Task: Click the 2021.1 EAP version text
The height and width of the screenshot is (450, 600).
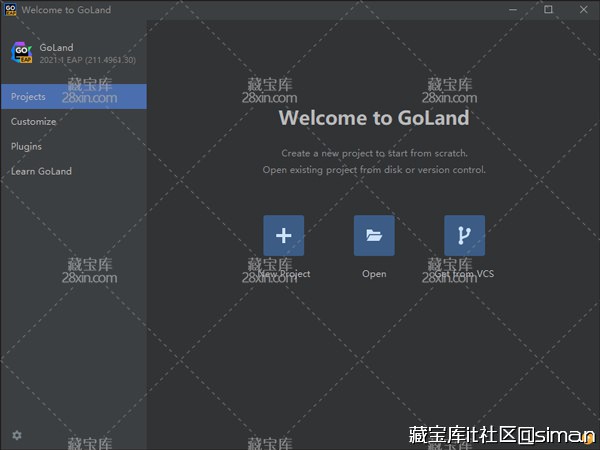Action: click(x=88, y=60)
